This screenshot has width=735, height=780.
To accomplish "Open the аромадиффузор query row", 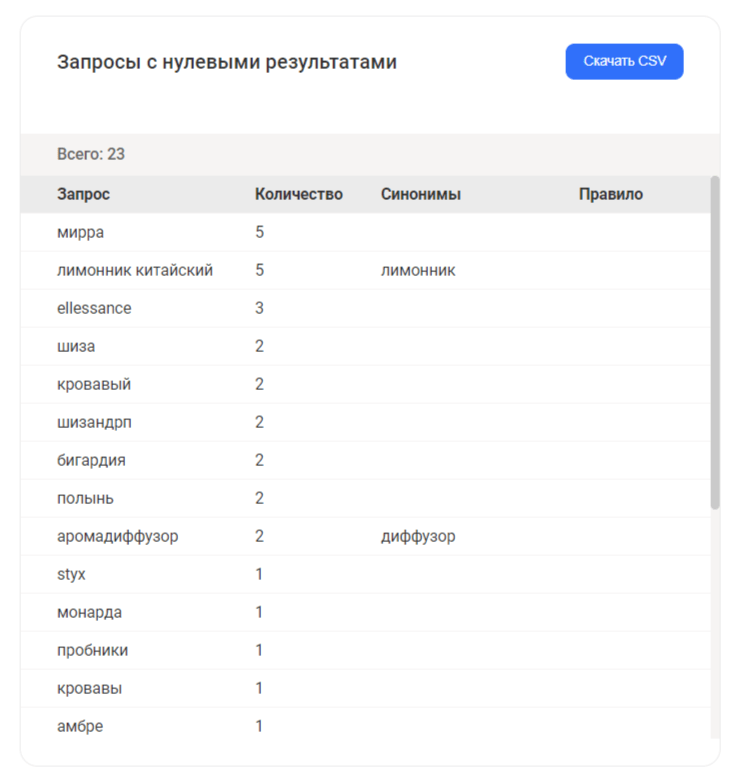I will click(366, 536).
